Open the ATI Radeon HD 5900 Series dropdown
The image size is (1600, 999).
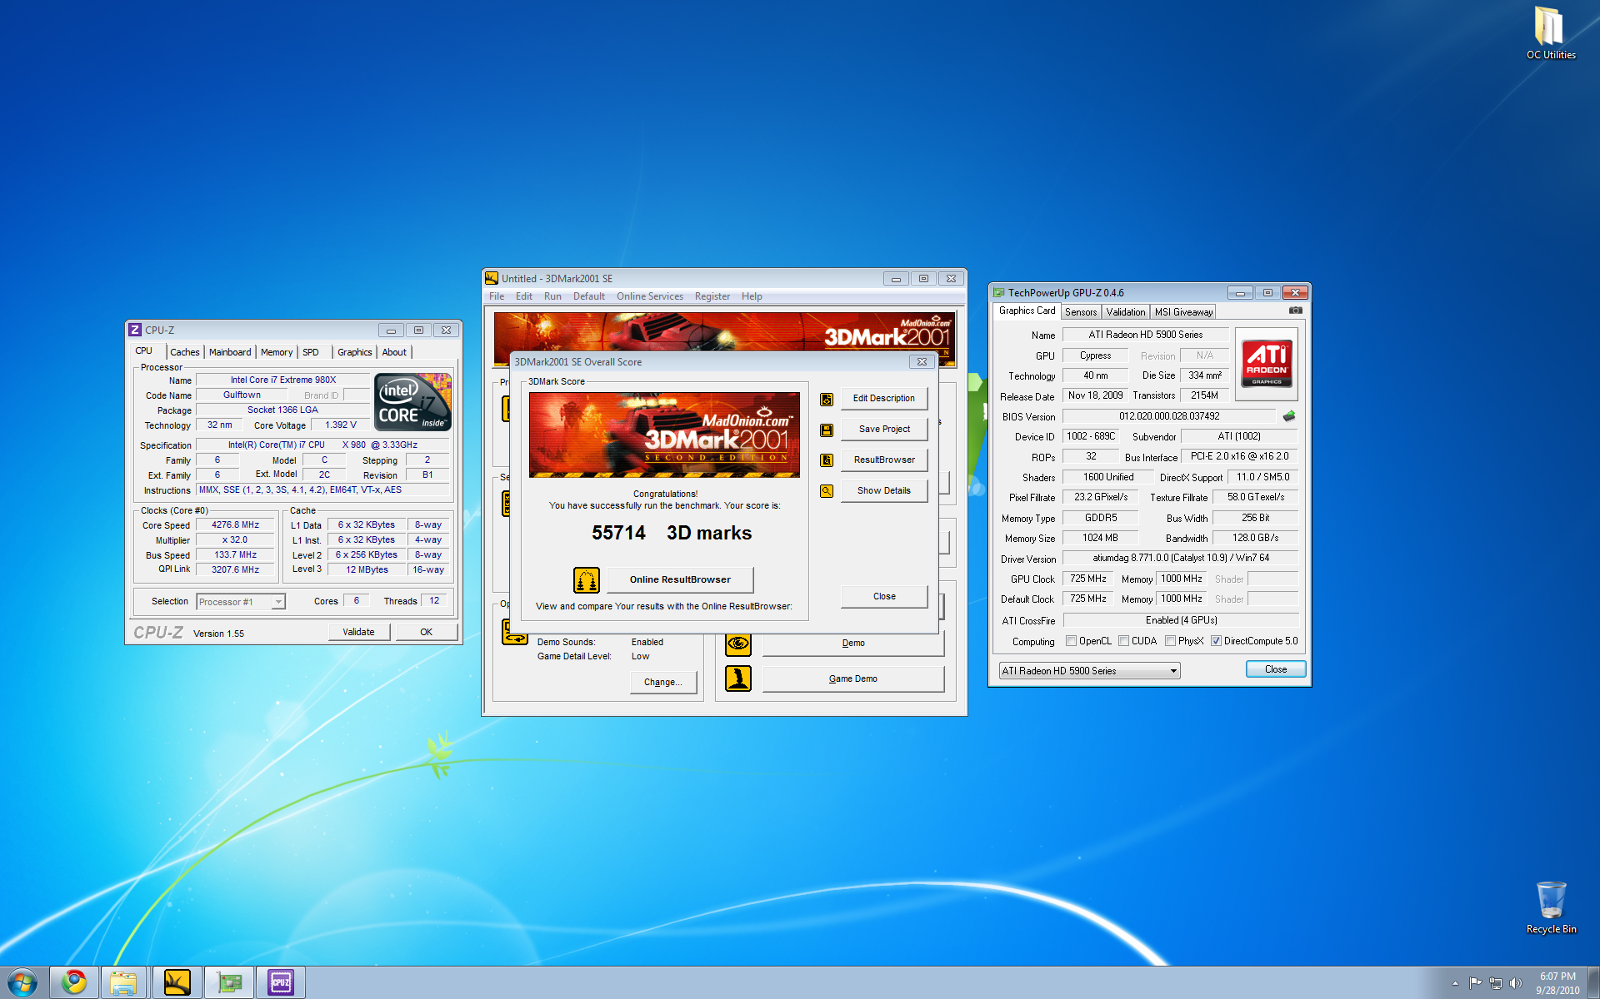[x=1089, y=671]
